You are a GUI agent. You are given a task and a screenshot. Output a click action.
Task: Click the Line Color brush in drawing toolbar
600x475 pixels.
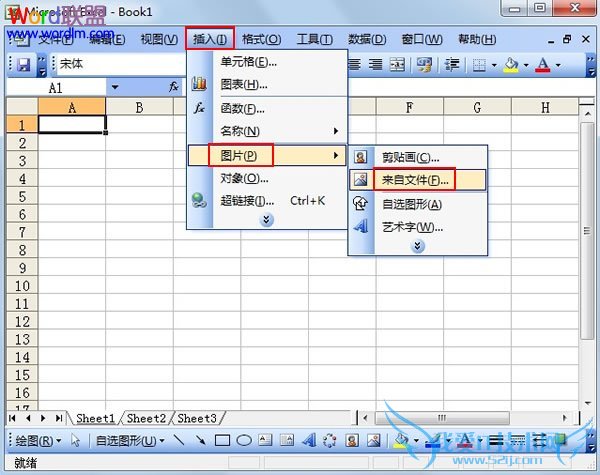click(432, 441)
